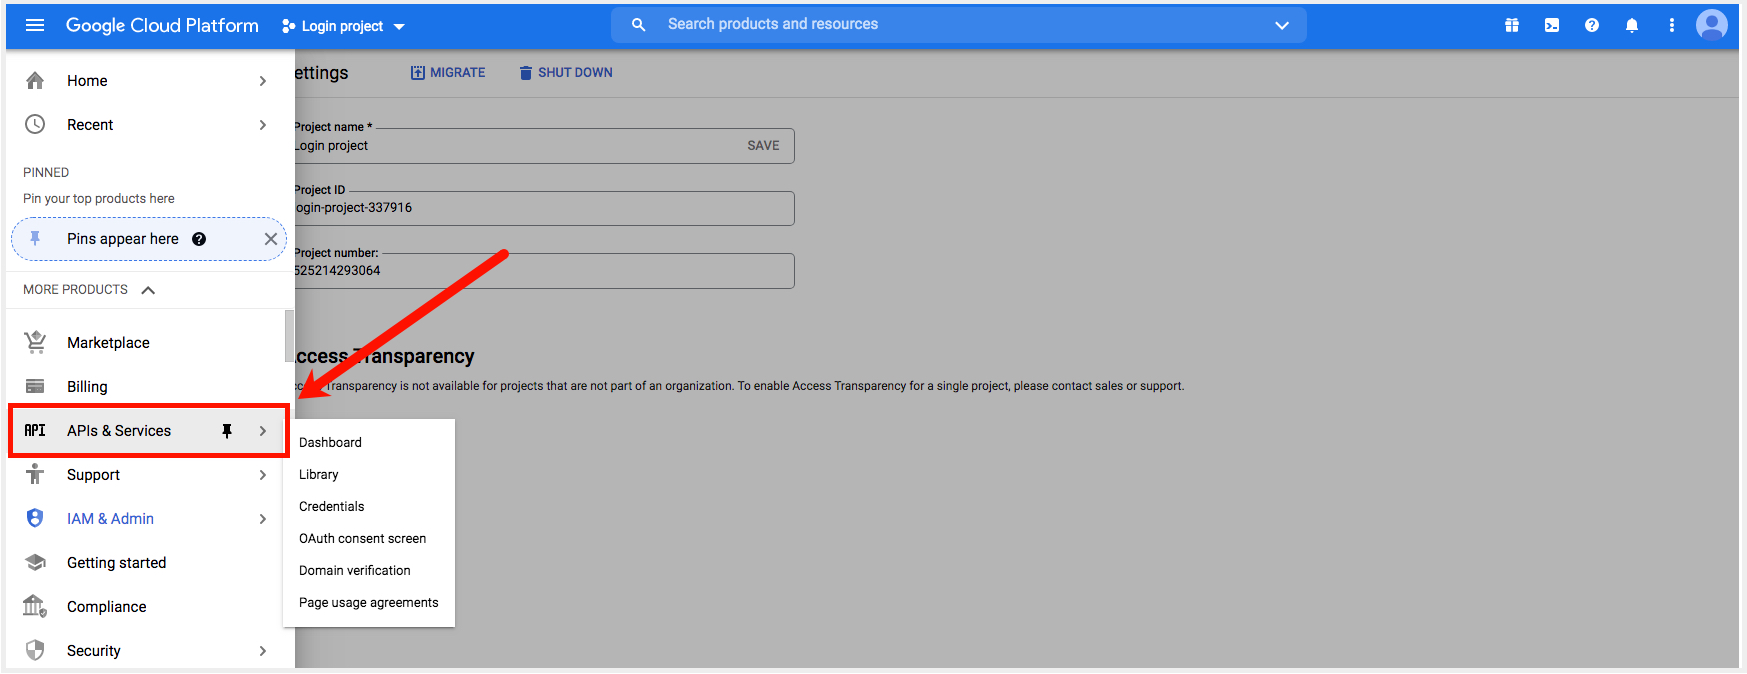This screenshot has height=674, width=1747.
Task: Unpin APIs & Services with pin icon
Action: click(227, 431)
